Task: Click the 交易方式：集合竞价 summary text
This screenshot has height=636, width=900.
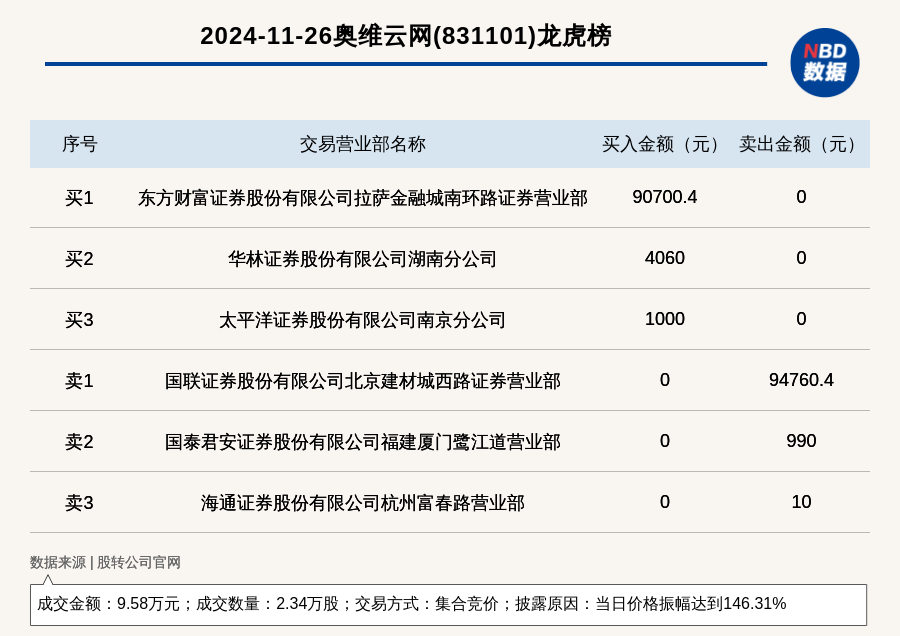Action: click(x=426, y=603)
